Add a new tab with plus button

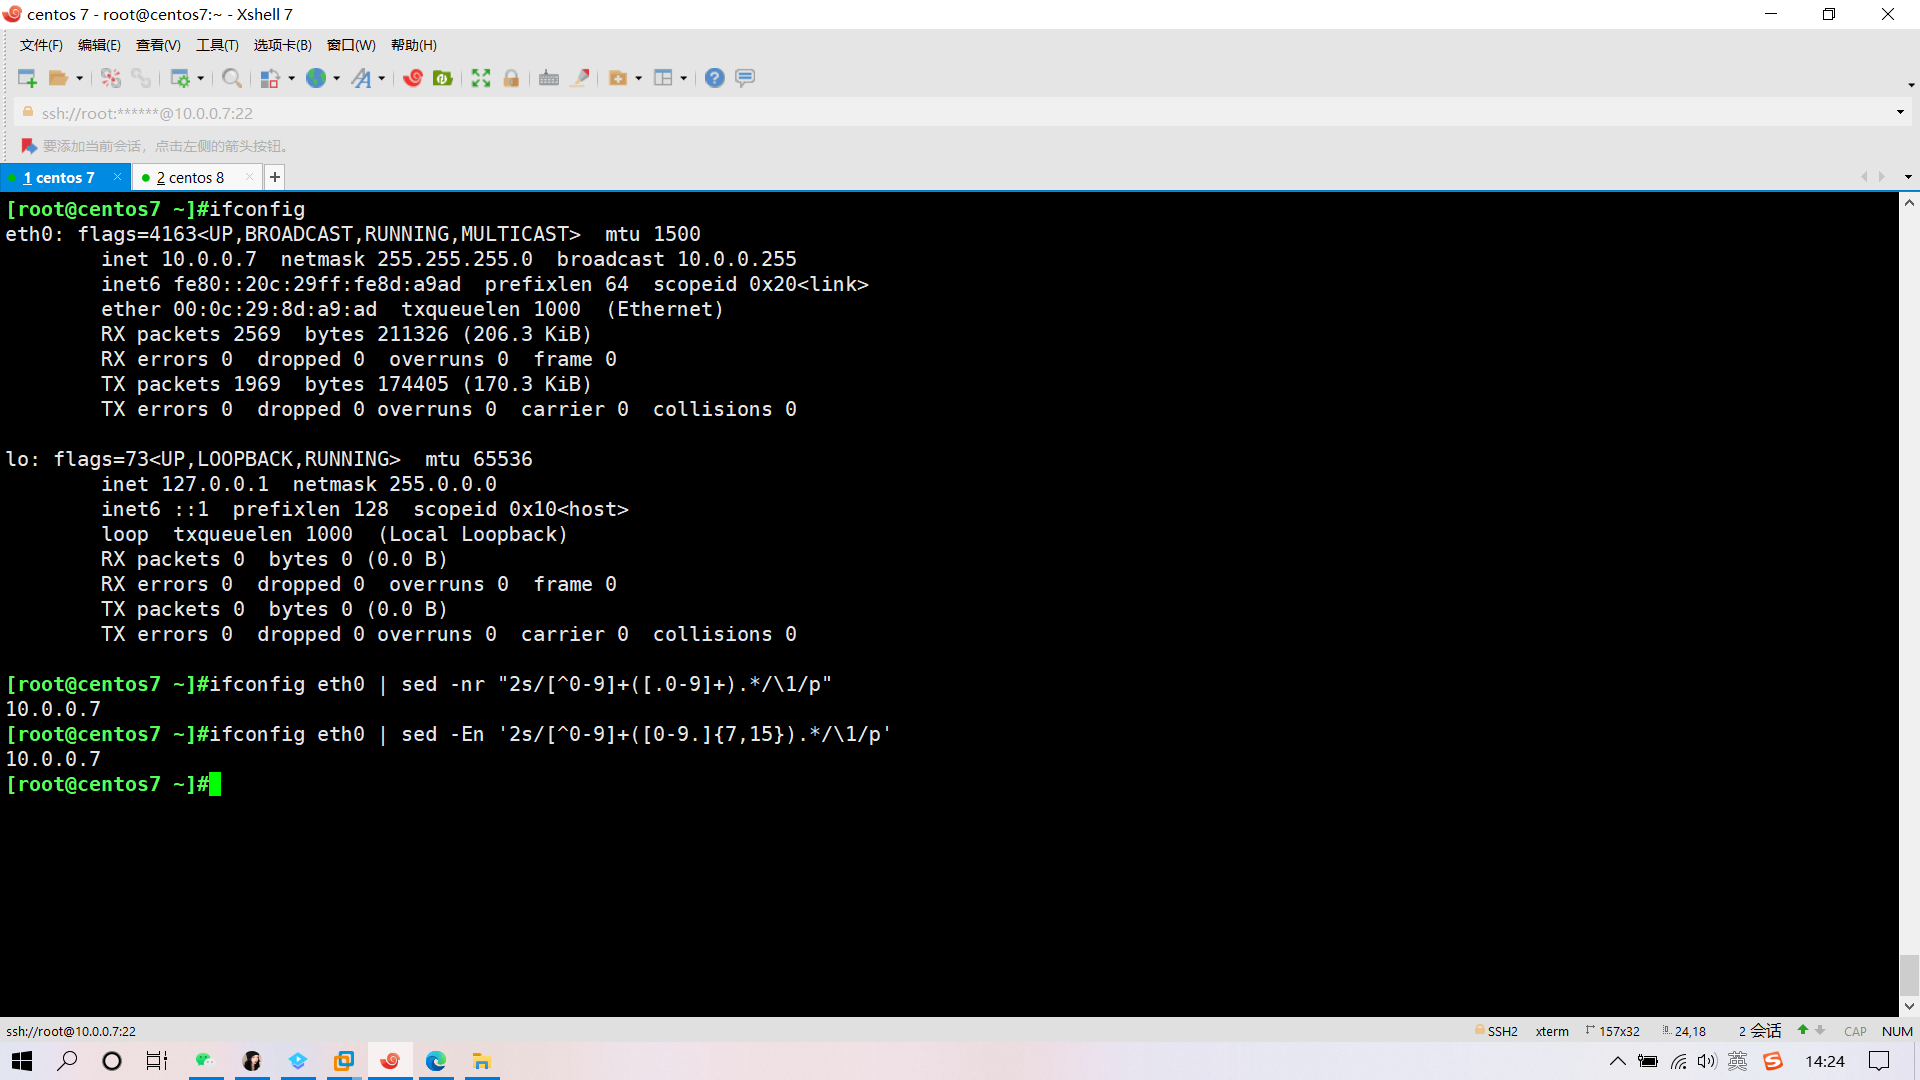pos(274,178)
